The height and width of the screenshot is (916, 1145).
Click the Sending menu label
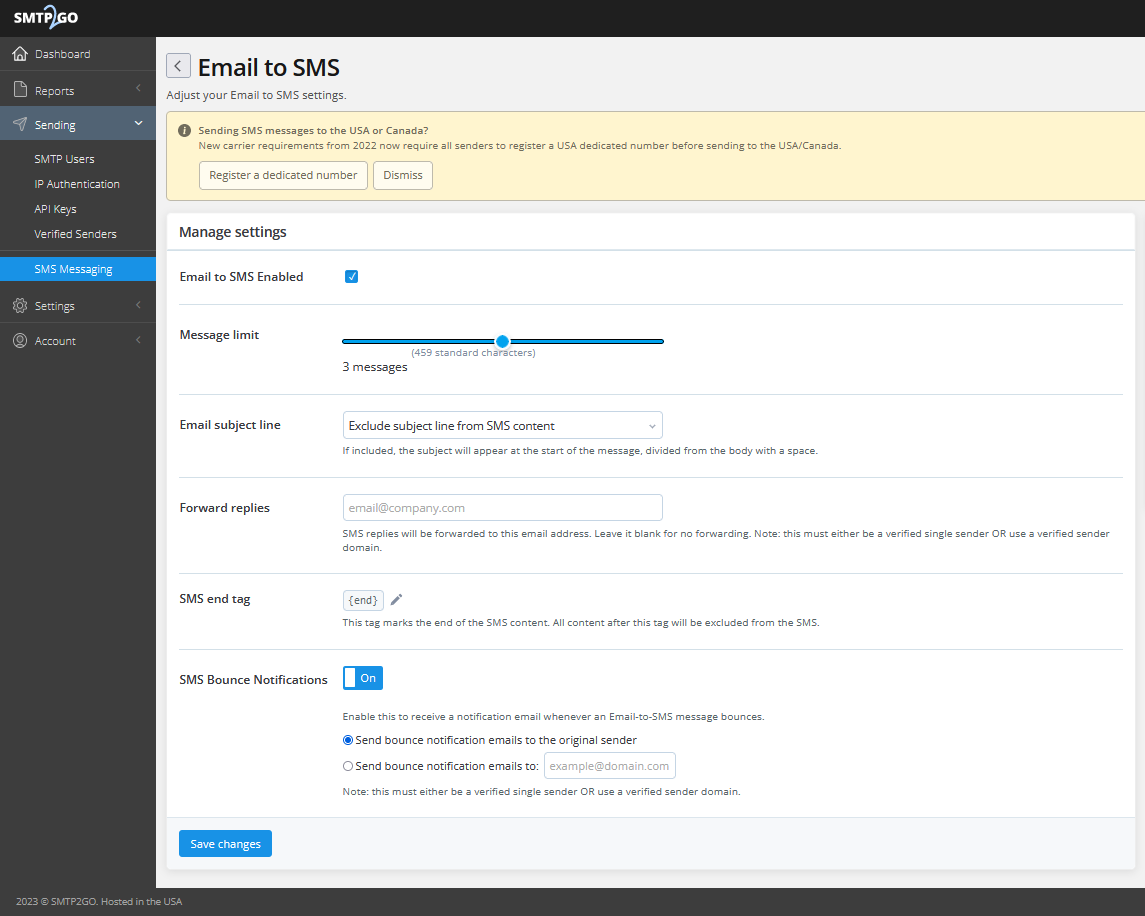coord(55,125)
